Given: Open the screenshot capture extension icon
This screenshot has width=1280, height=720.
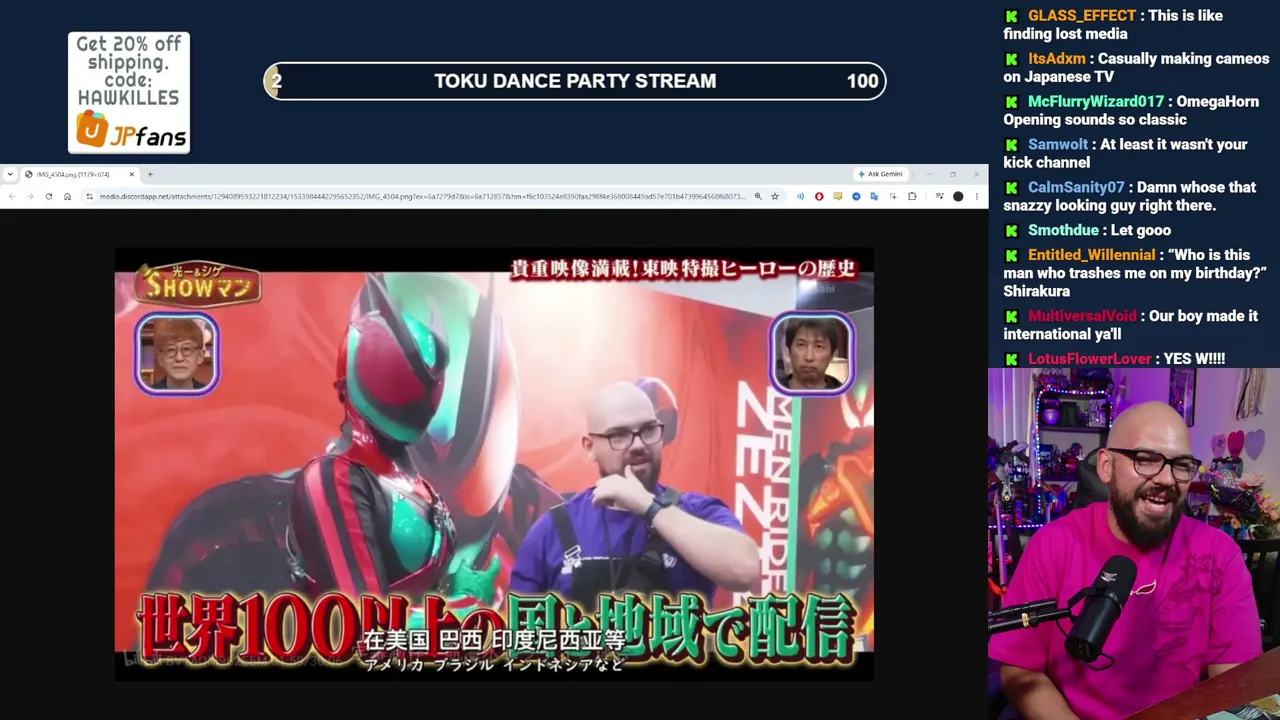Looking at the screenshot, I should point(893,197).
